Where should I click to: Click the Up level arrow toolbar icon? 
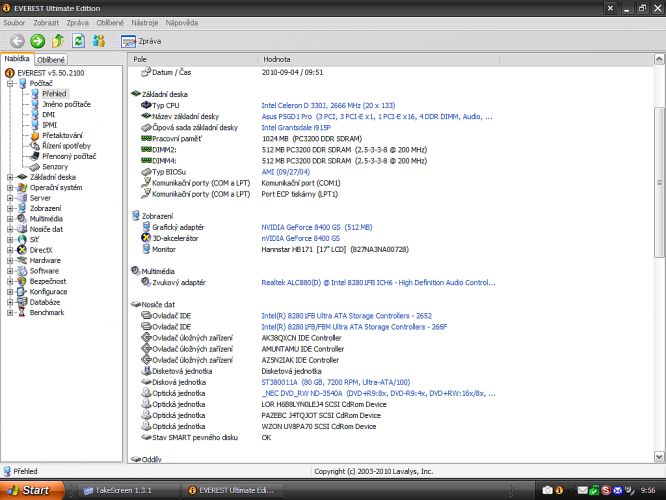coord(58,41)
